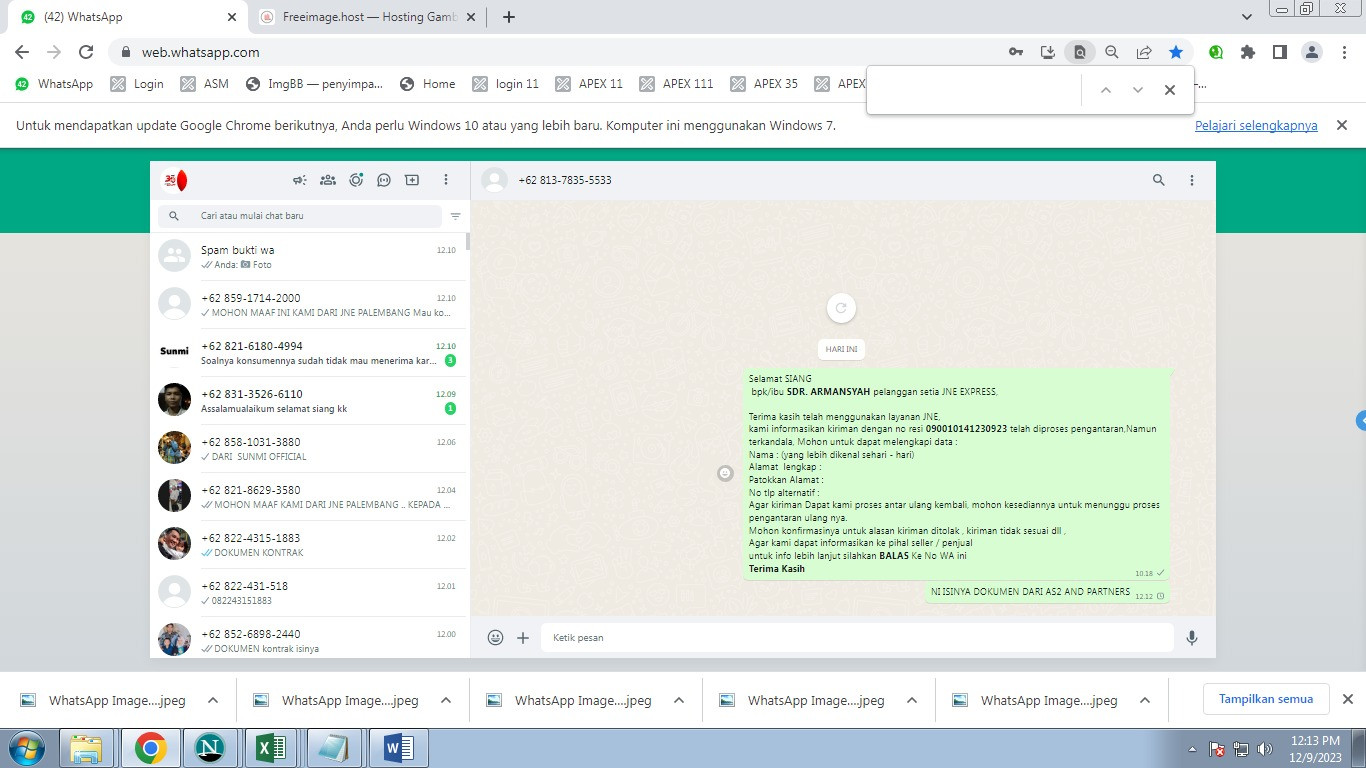This screenshot has height=768, width=1366.
Task: Open the Communities icon
Action: (x=327, y=180)
